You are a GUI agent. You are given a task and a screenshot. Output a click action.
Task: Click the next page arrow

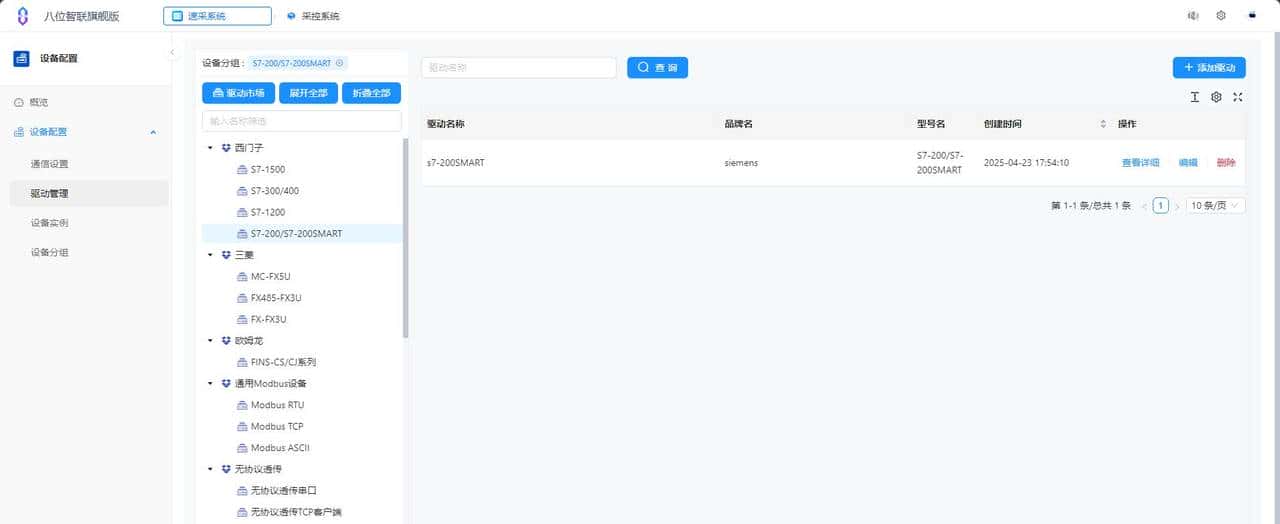[x=1177, y=206]
